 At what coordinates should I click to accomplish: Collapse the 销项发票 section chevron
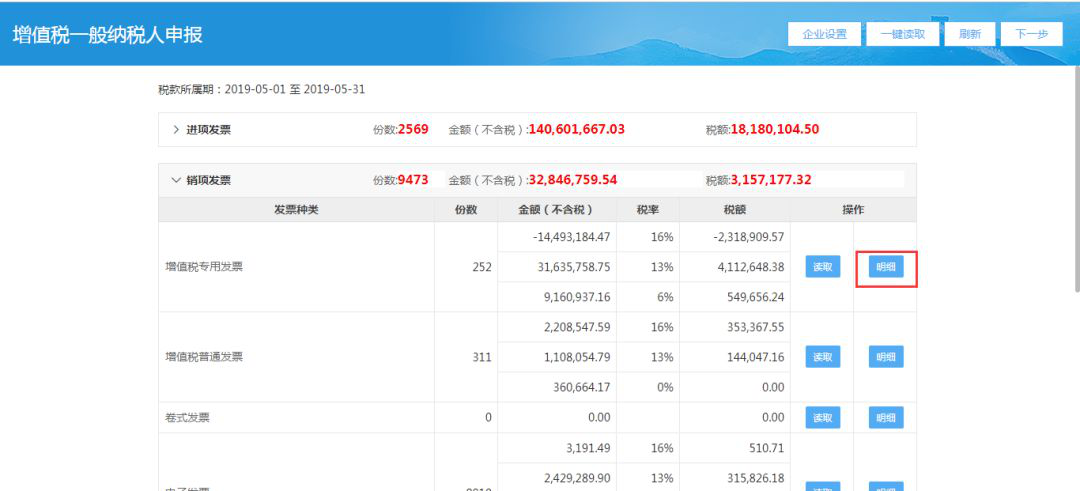pyautogui.click(x=176, y=180)
